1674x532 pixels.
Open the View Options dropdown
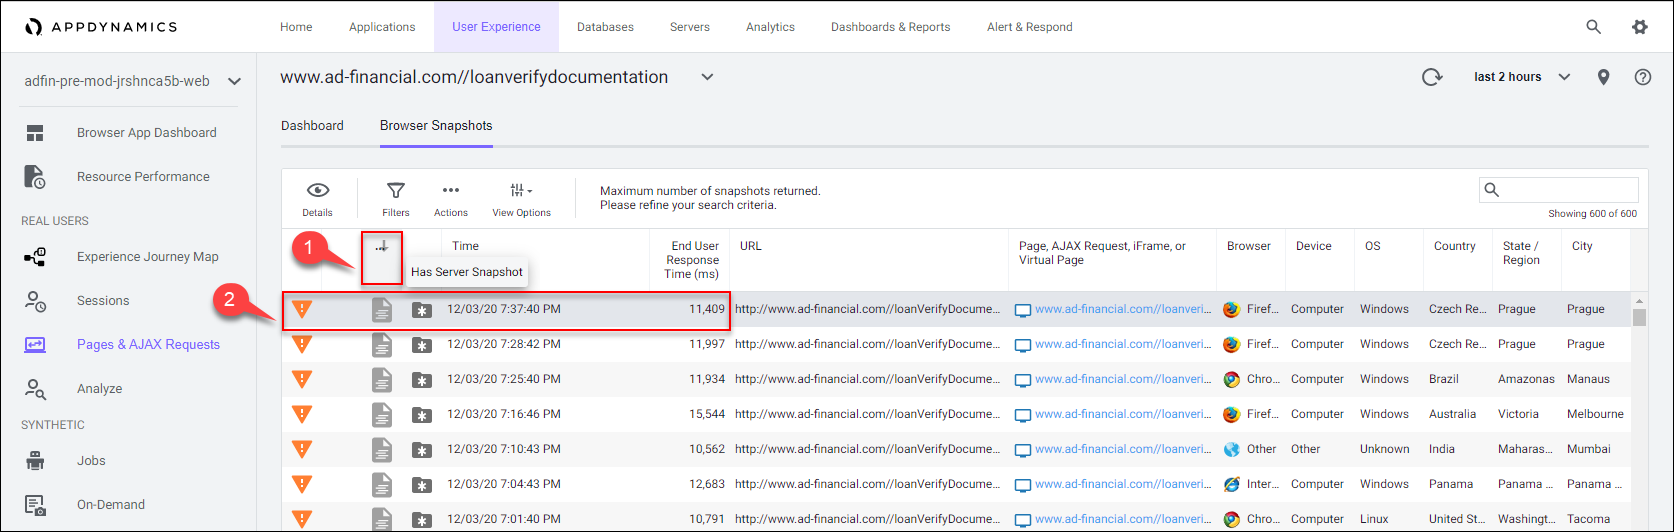point(521,198)
